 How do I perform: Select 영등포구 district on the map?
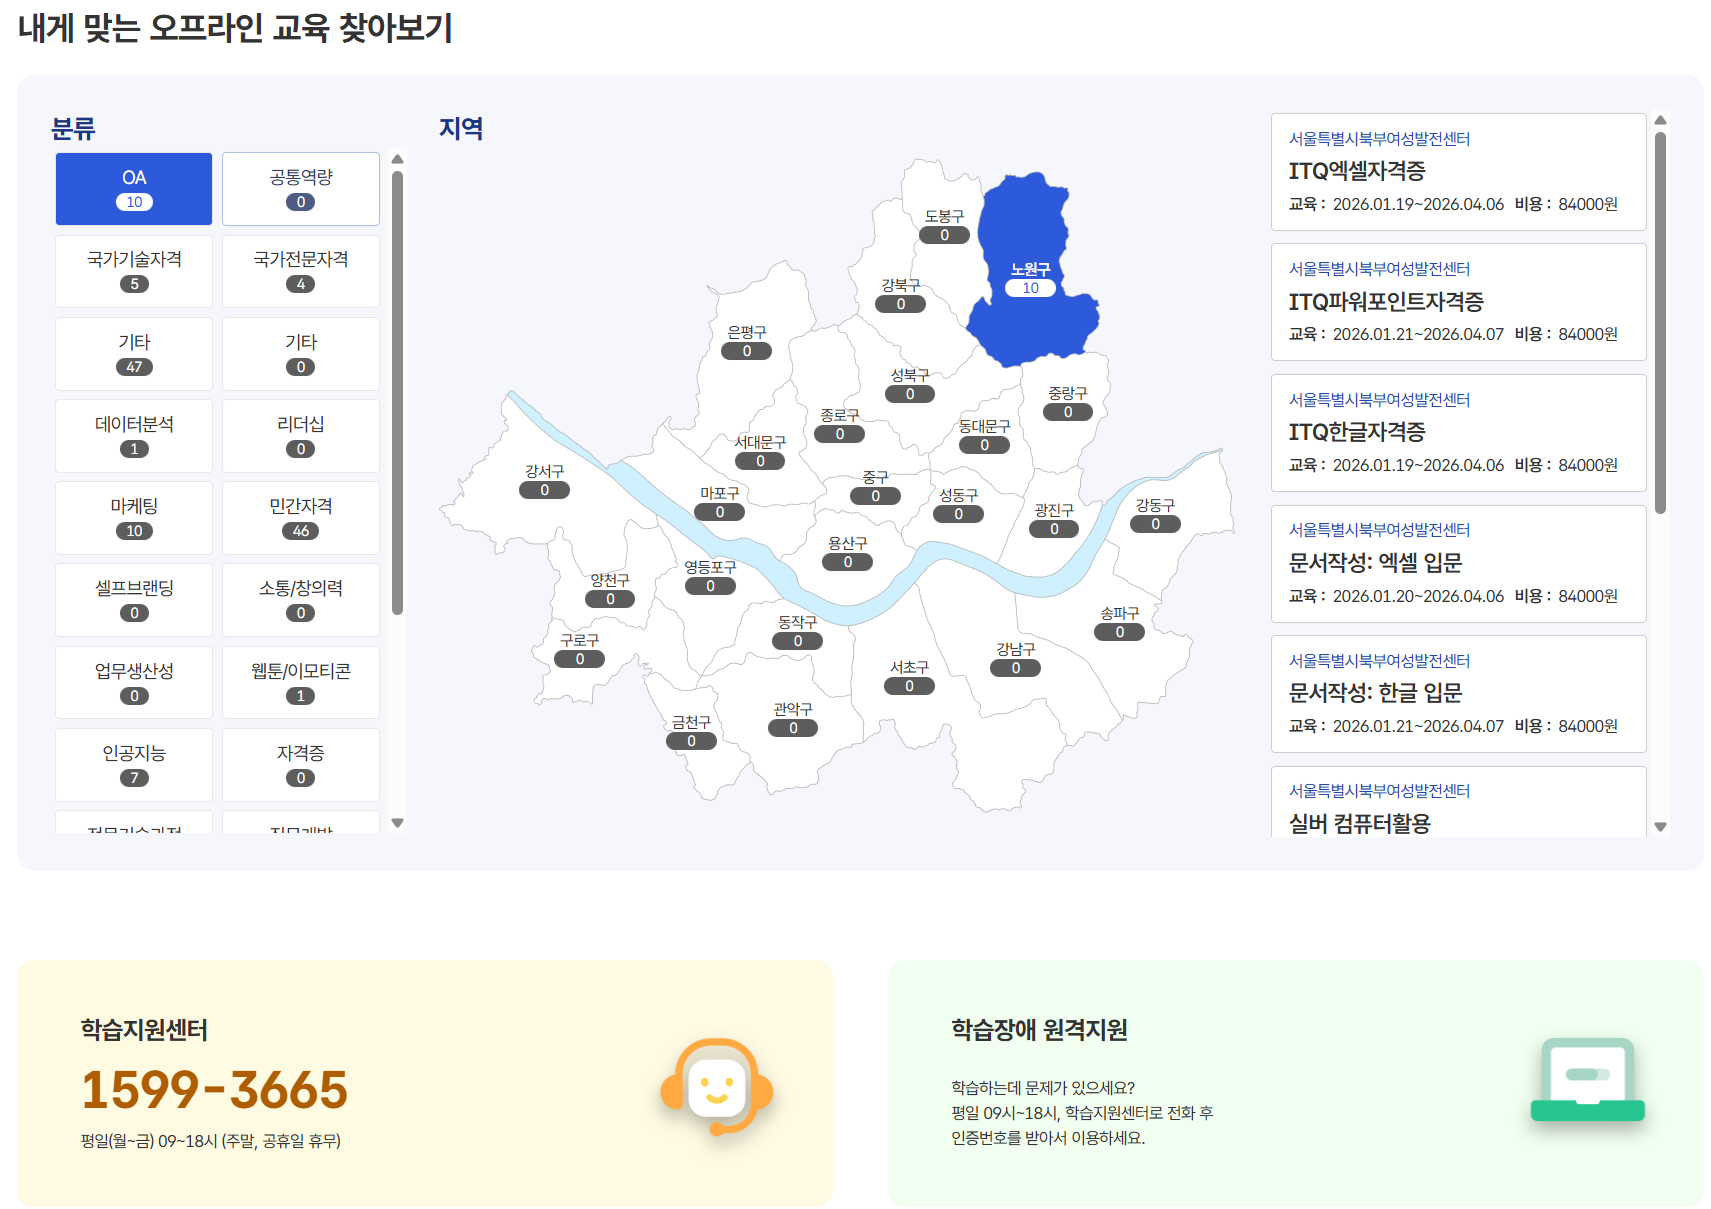710,577
